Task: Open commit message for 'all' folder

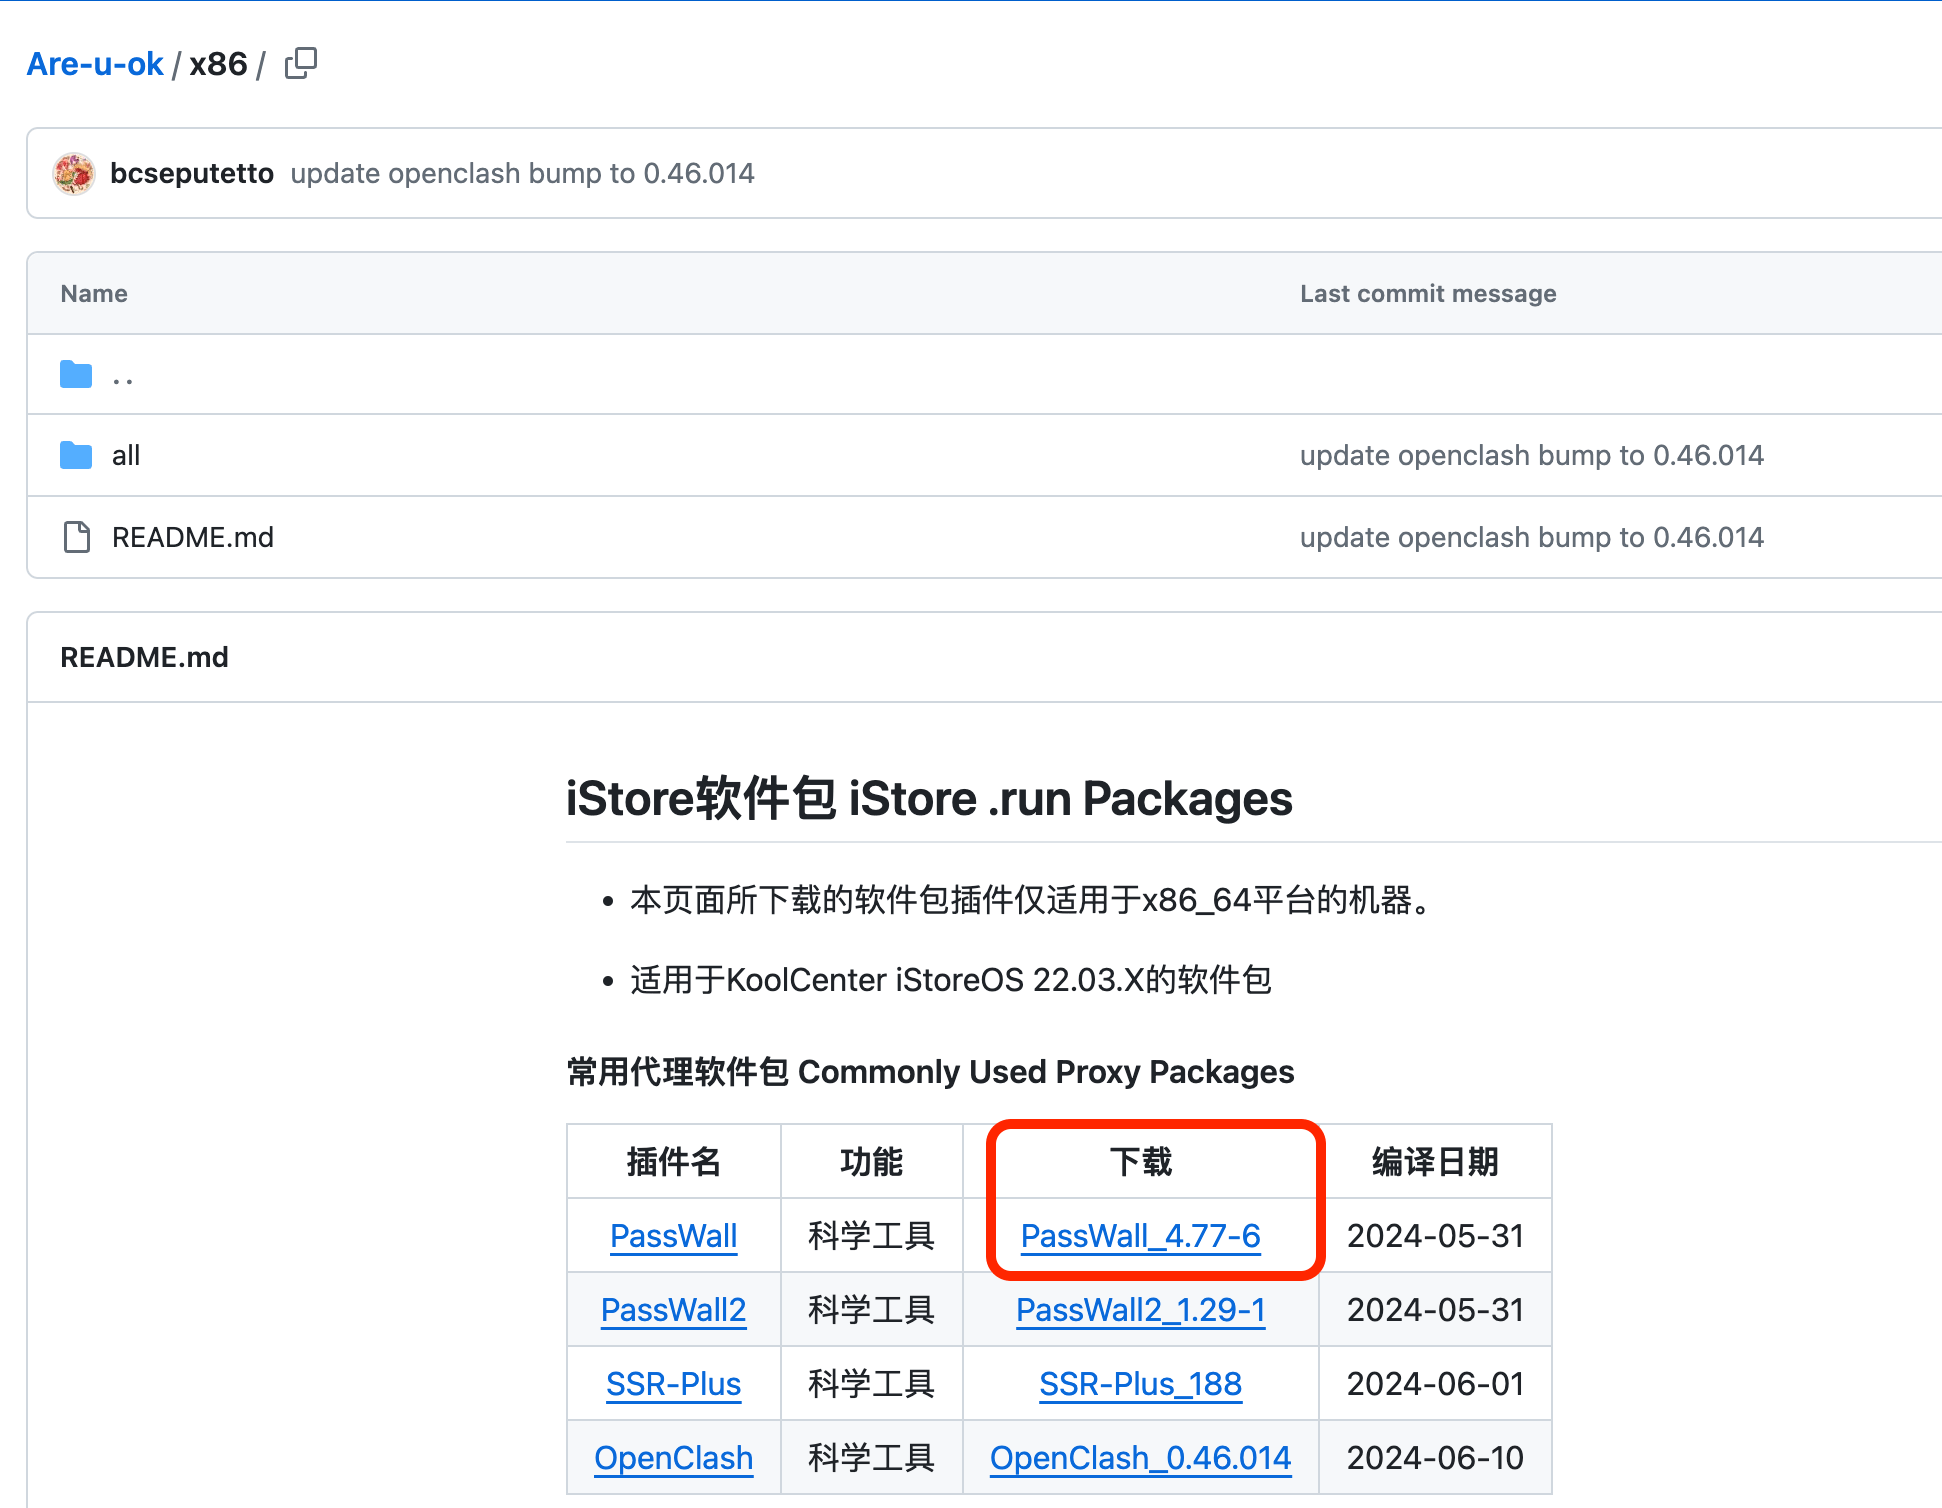Action: (x=1531, y=456)
